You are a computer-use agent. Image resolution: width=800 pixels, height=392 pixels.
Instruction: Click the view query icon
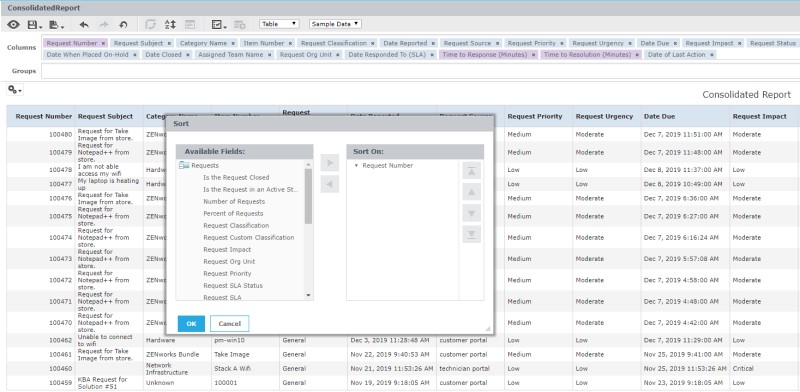point(240,24)
